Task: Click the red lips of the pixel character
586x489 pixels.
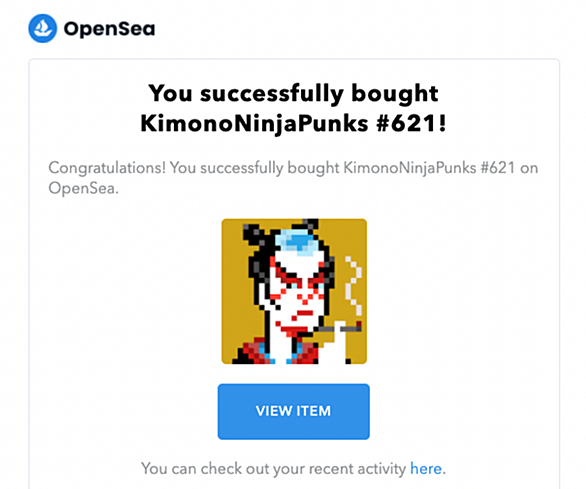Action: (305, 313)
